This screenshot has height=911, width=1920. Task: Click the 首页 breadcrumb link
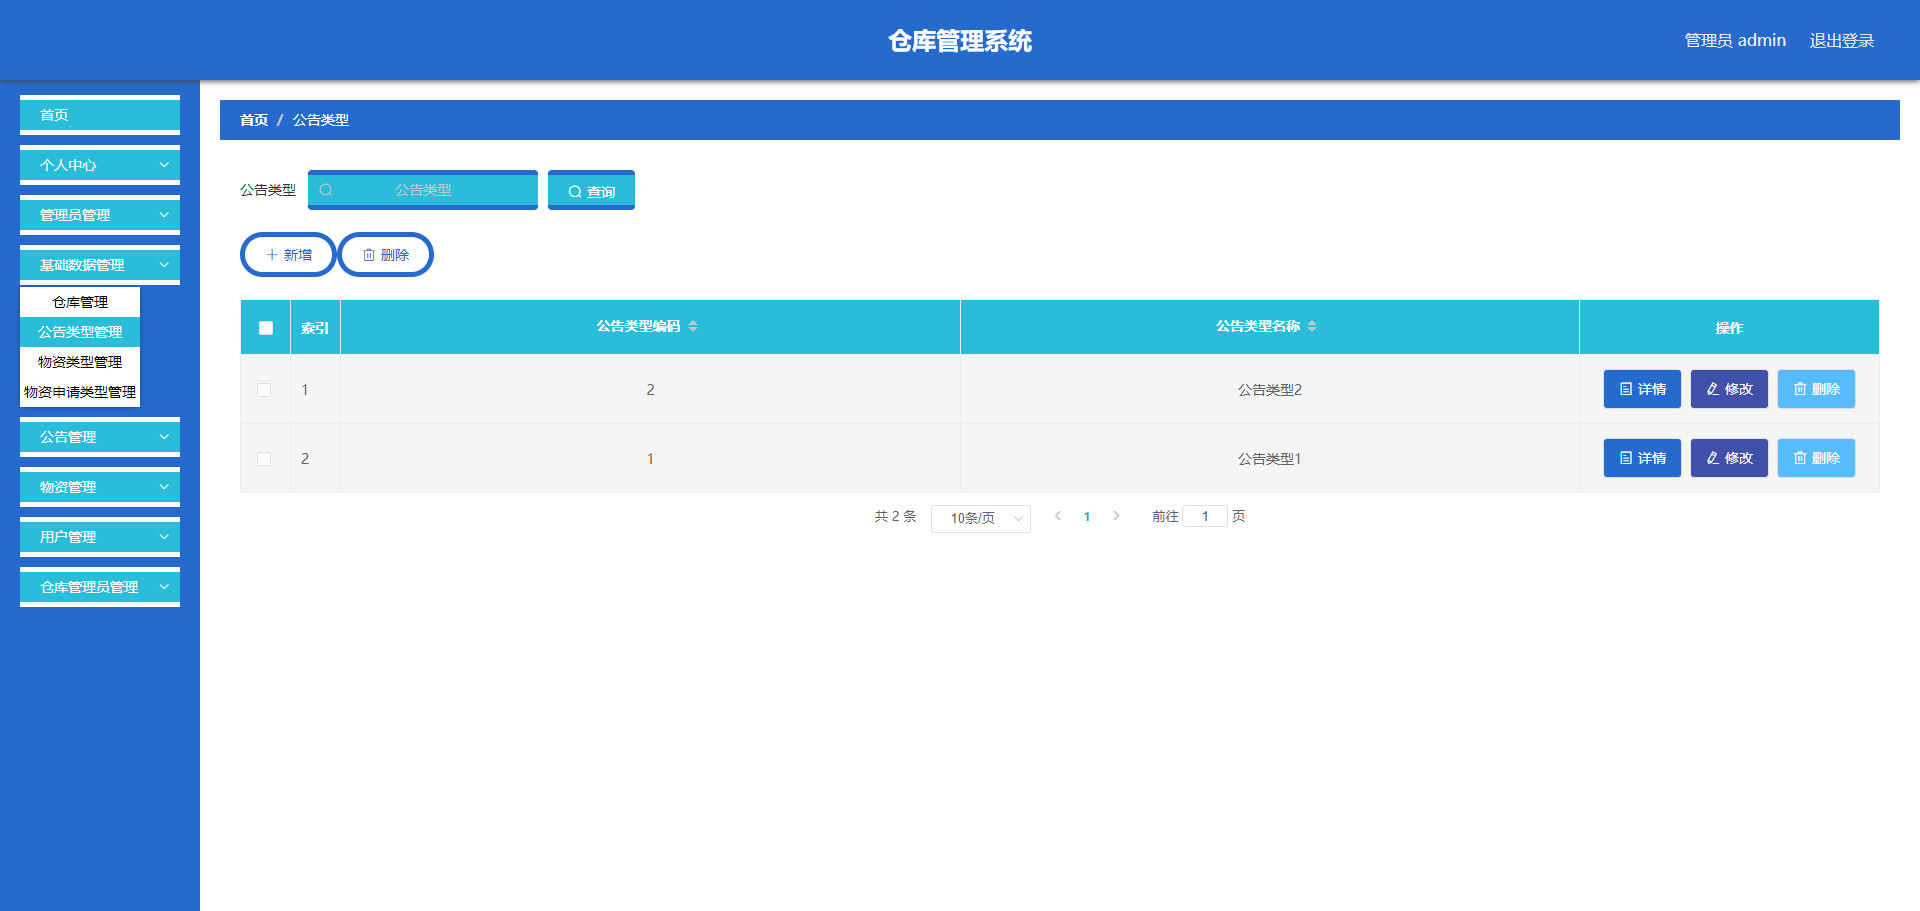pos(254,120)
